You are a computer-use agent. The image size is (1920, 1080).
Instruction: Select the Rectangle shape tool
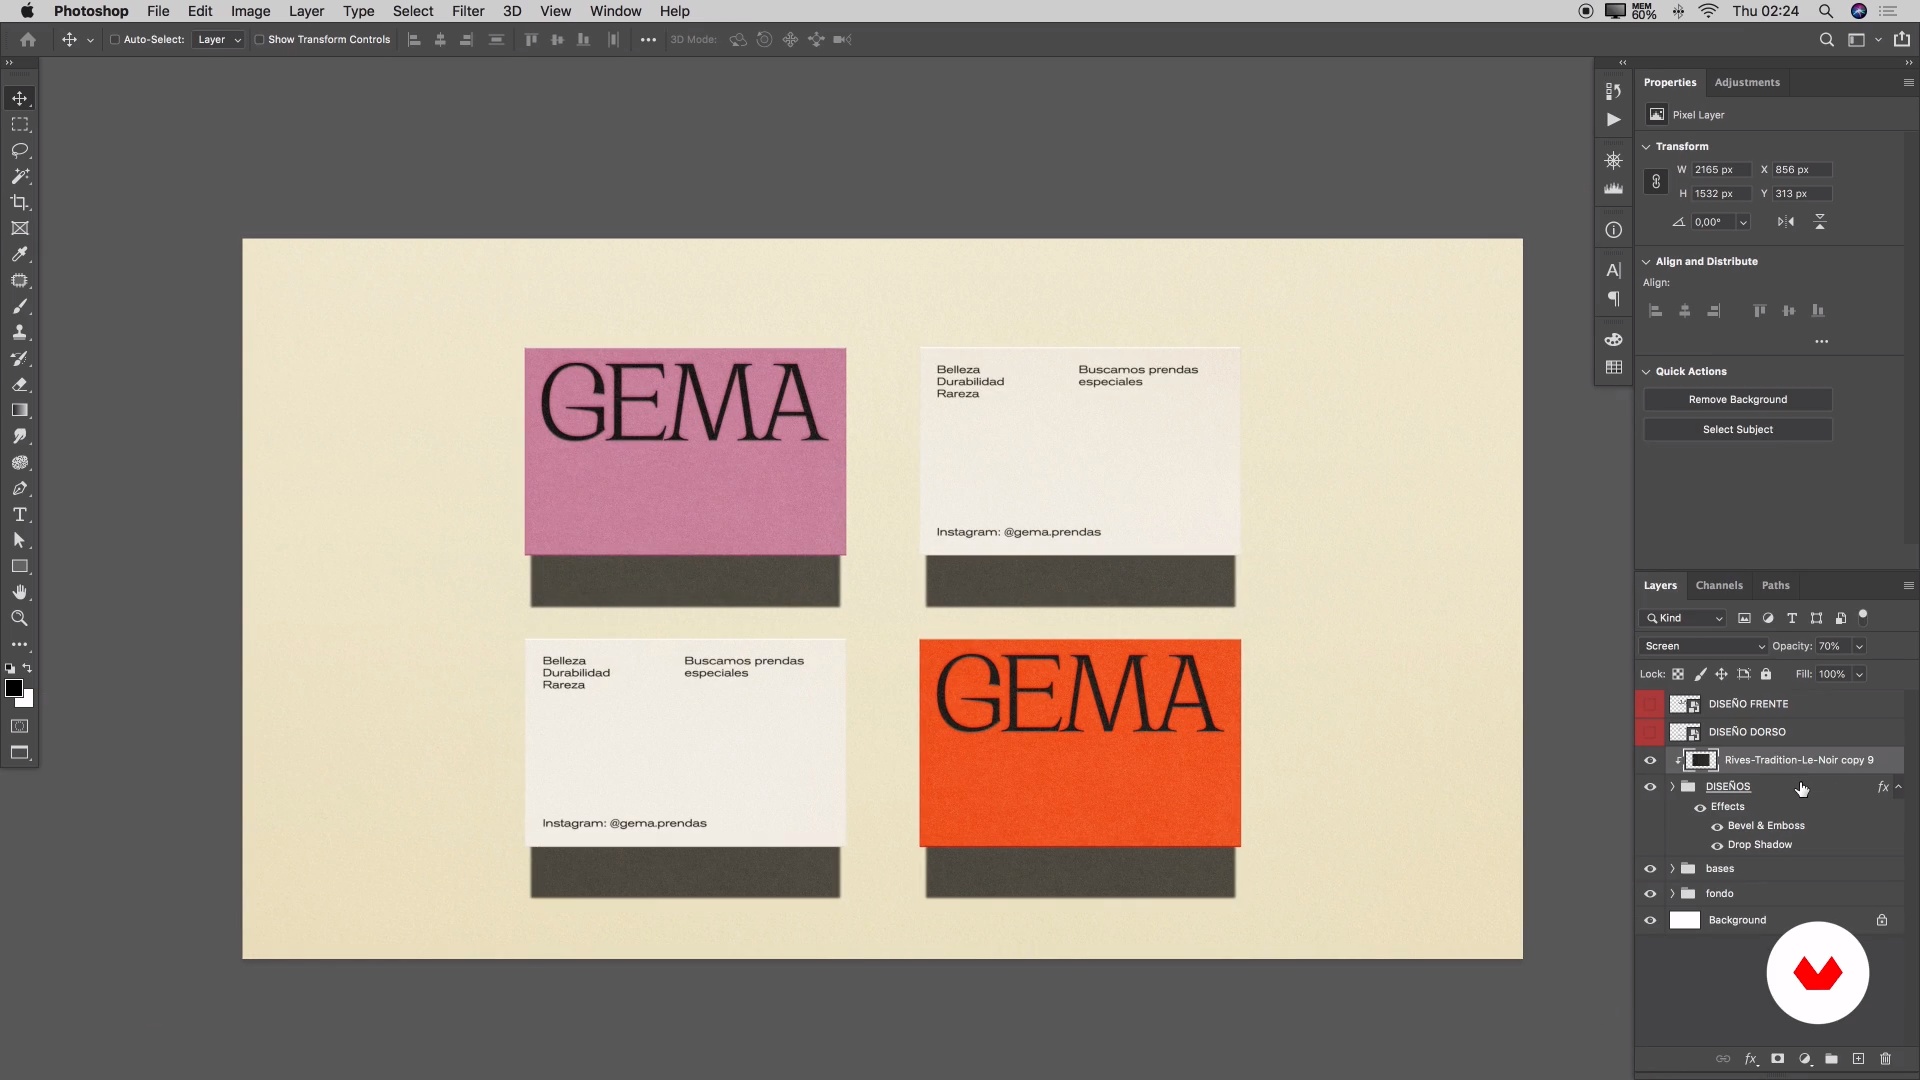[19, 566]
